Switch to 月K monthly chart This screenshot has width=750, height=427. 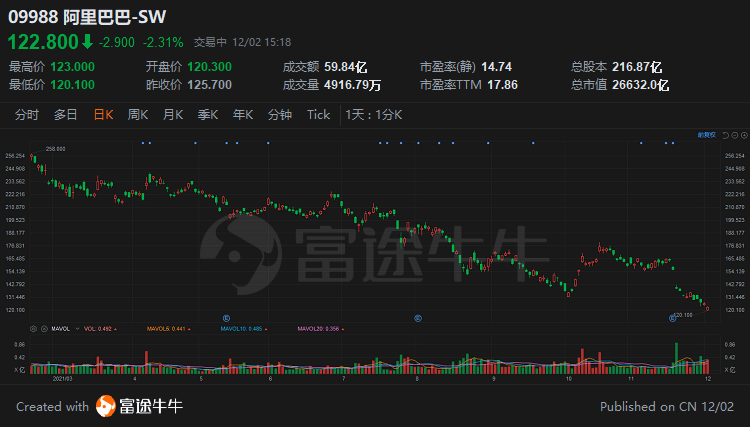click(173, 115)
